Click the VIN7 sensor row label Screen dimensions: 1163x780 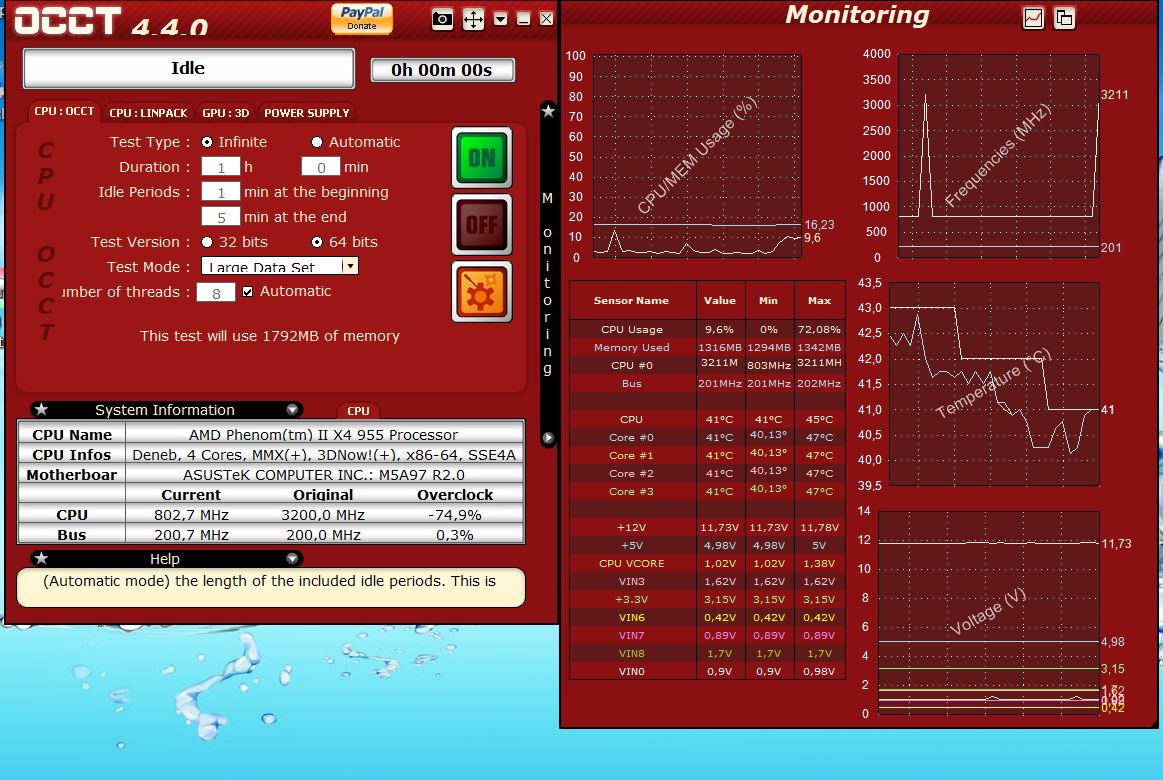(x=632, y=635)
